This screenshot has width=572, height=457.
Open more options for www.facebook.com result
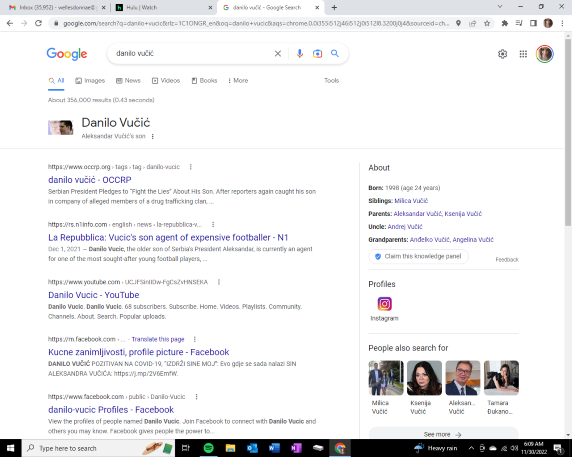(x=196, y=396)
